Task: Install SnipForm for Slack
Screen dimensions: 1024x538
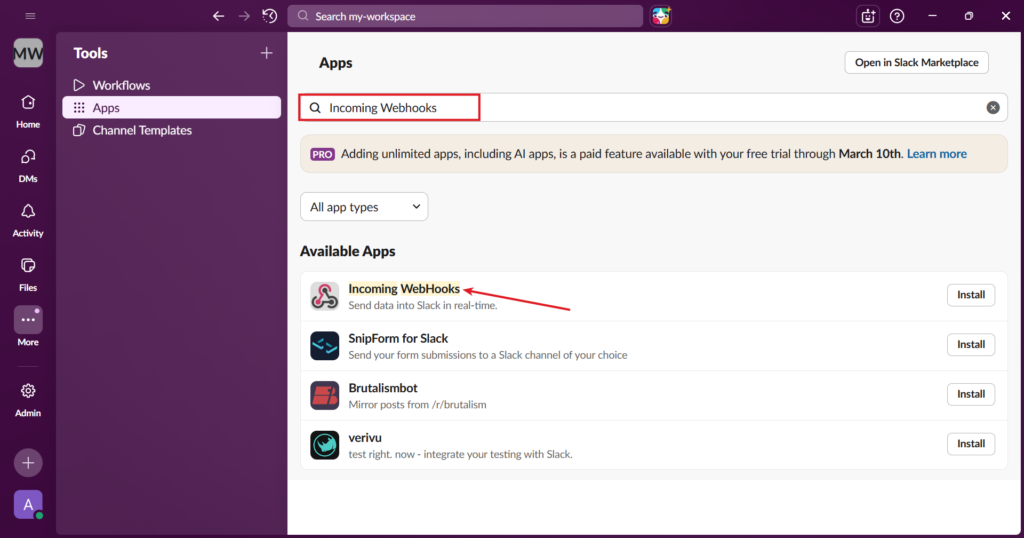Action: (x=970, y=345)
